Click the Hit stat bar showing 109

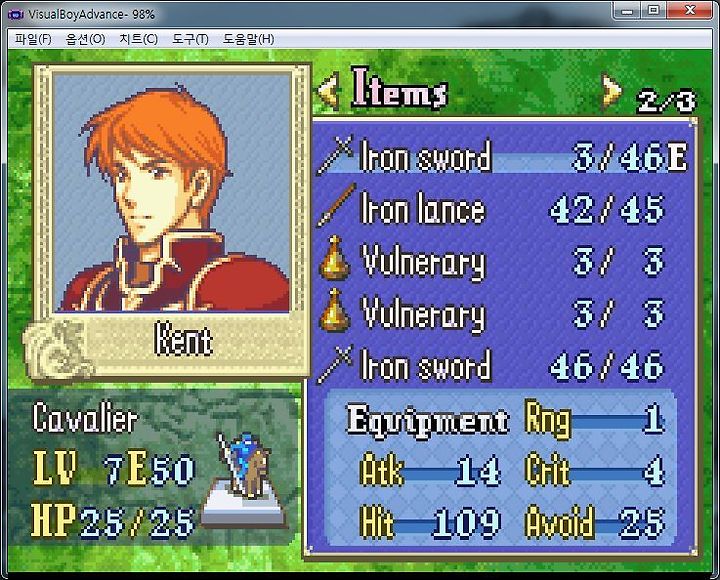point(429,523)
